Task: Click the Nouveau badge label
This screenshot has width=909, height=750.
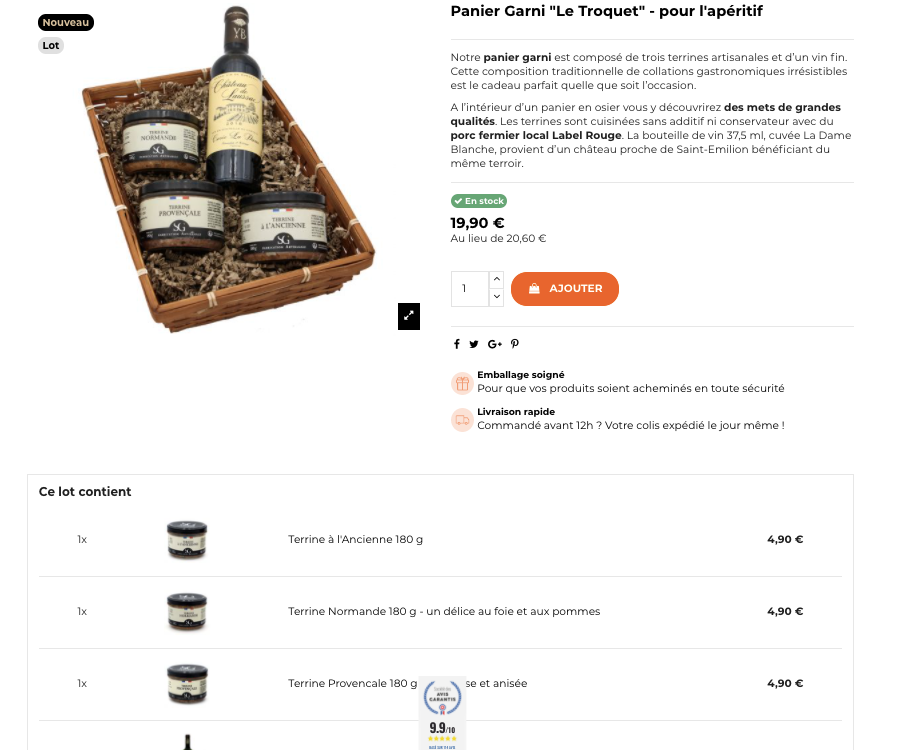Action: (66, 23)
